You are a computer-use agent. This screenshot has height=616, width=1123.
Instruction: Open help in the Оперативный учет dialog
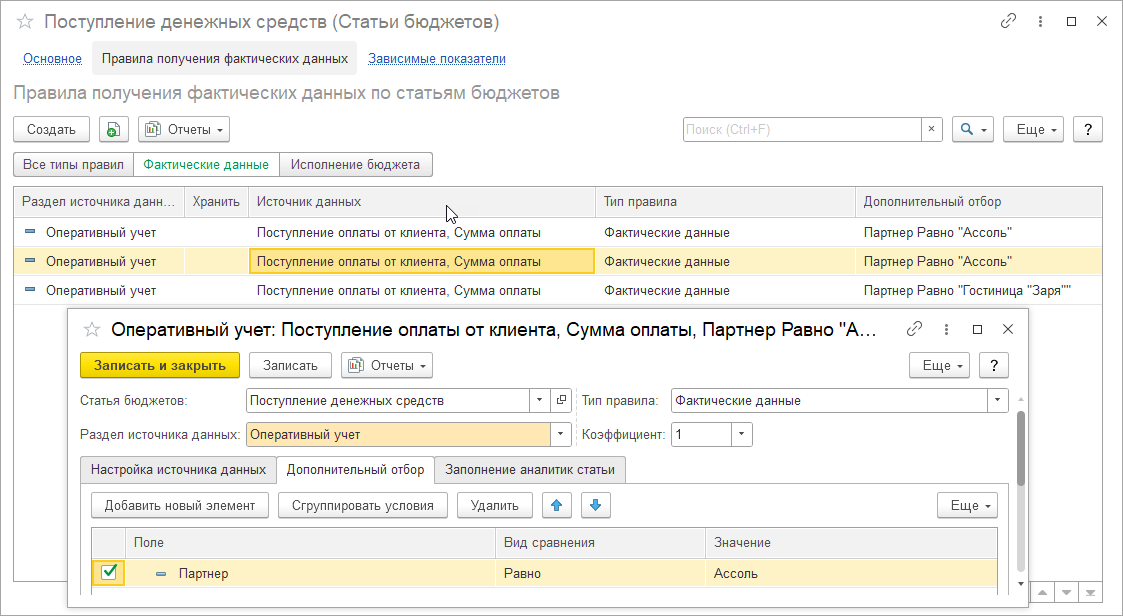click(x=993, y=366)
